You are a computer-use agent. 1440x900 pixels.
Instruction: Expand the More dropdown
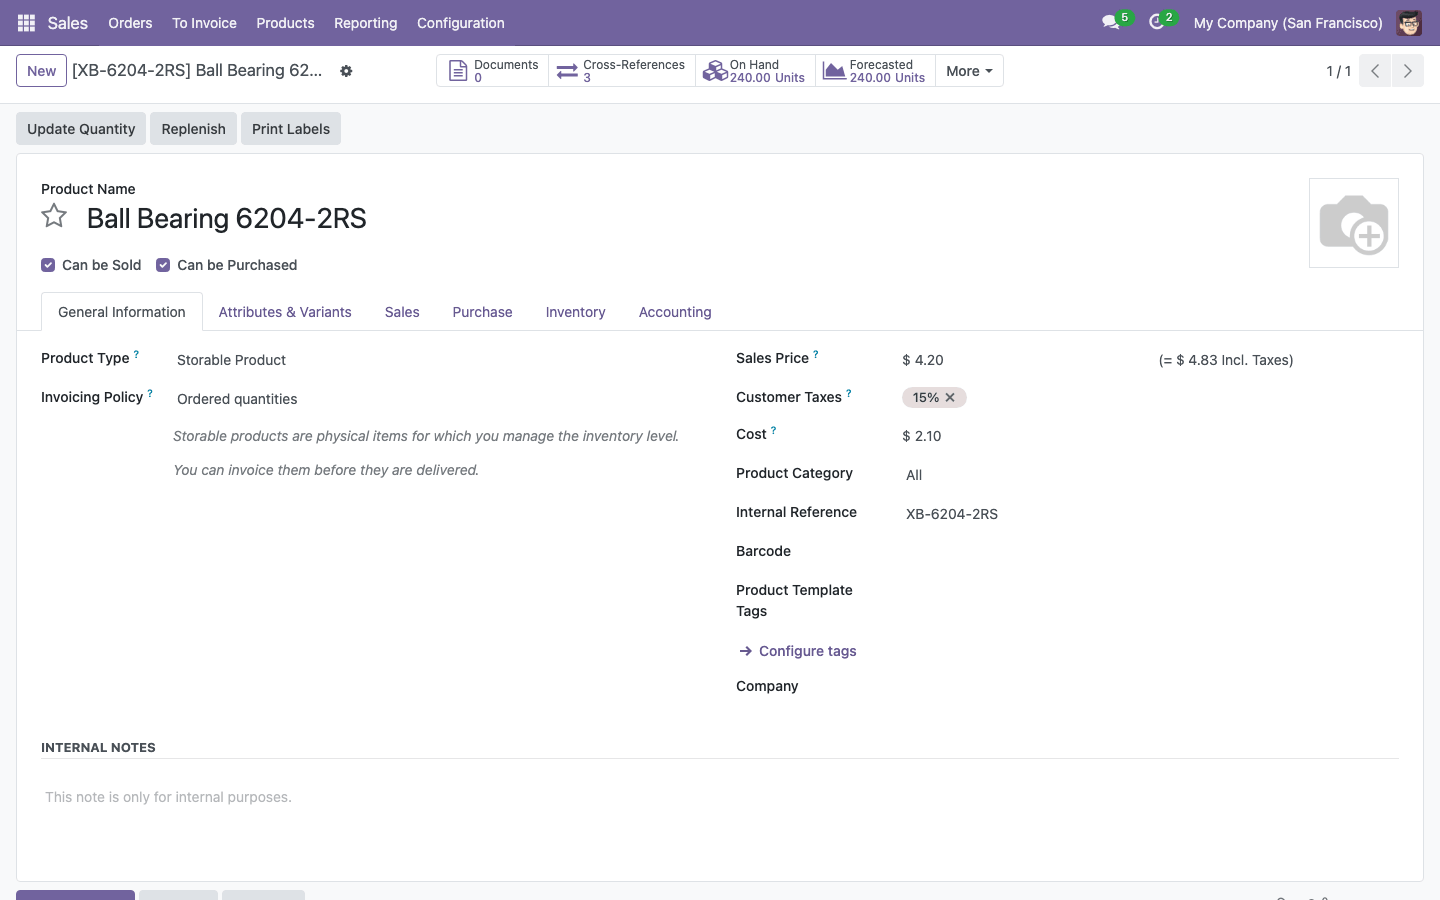tap(969, 71)
